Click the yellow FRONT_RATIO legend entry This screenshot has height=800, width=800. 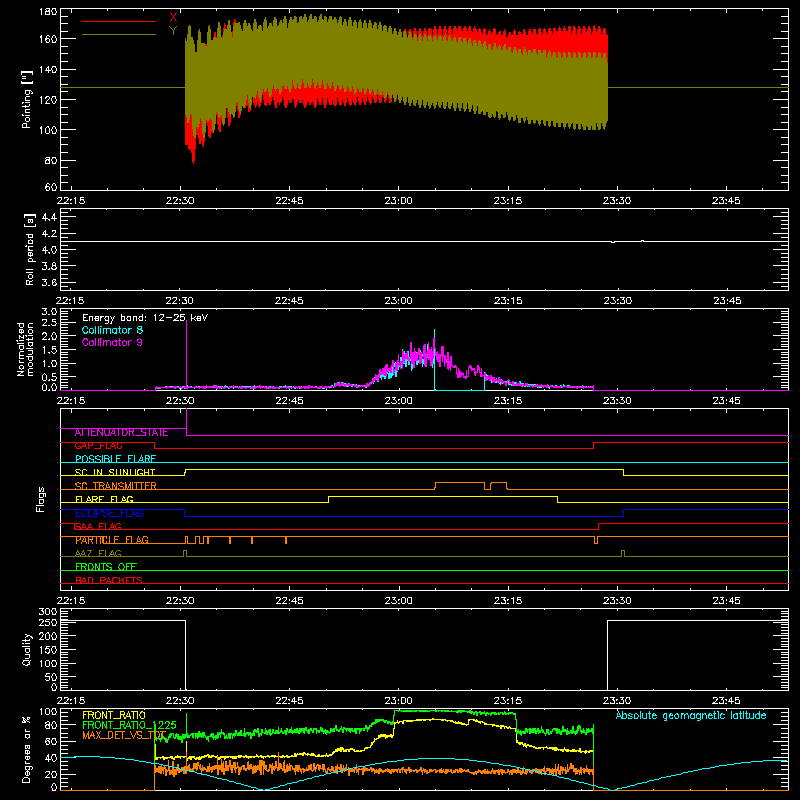click(x=114, y=715)
